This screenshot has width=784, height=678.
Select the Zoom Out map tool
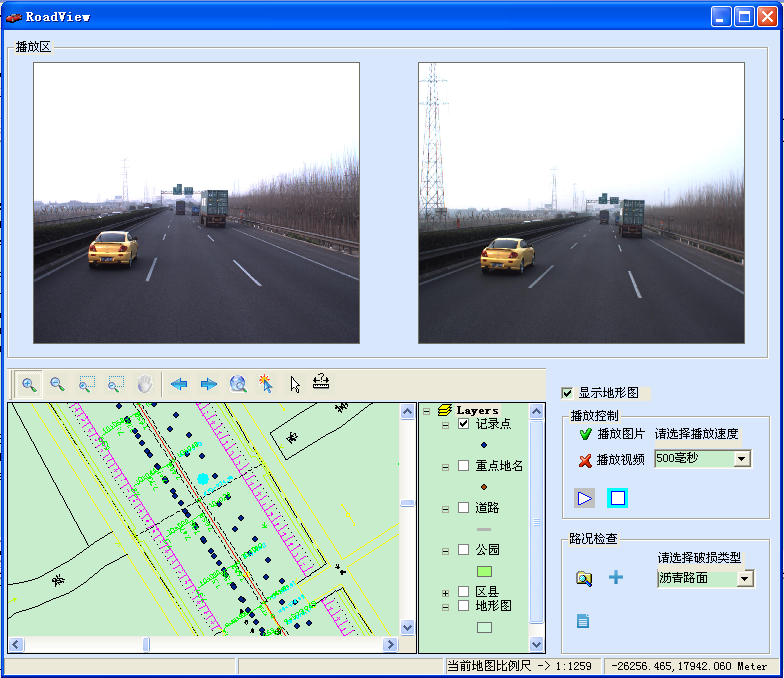tap(58, 384)
